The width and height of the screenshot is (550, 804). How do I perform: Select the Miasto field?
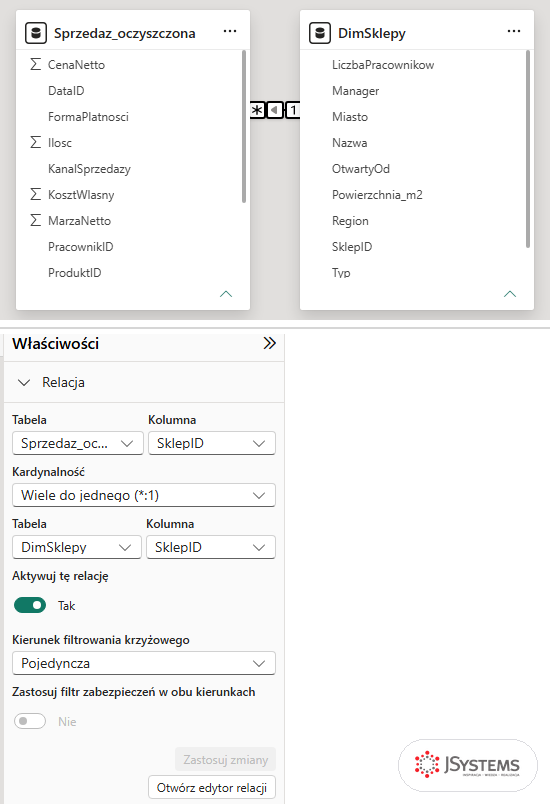tap(350, 117)
